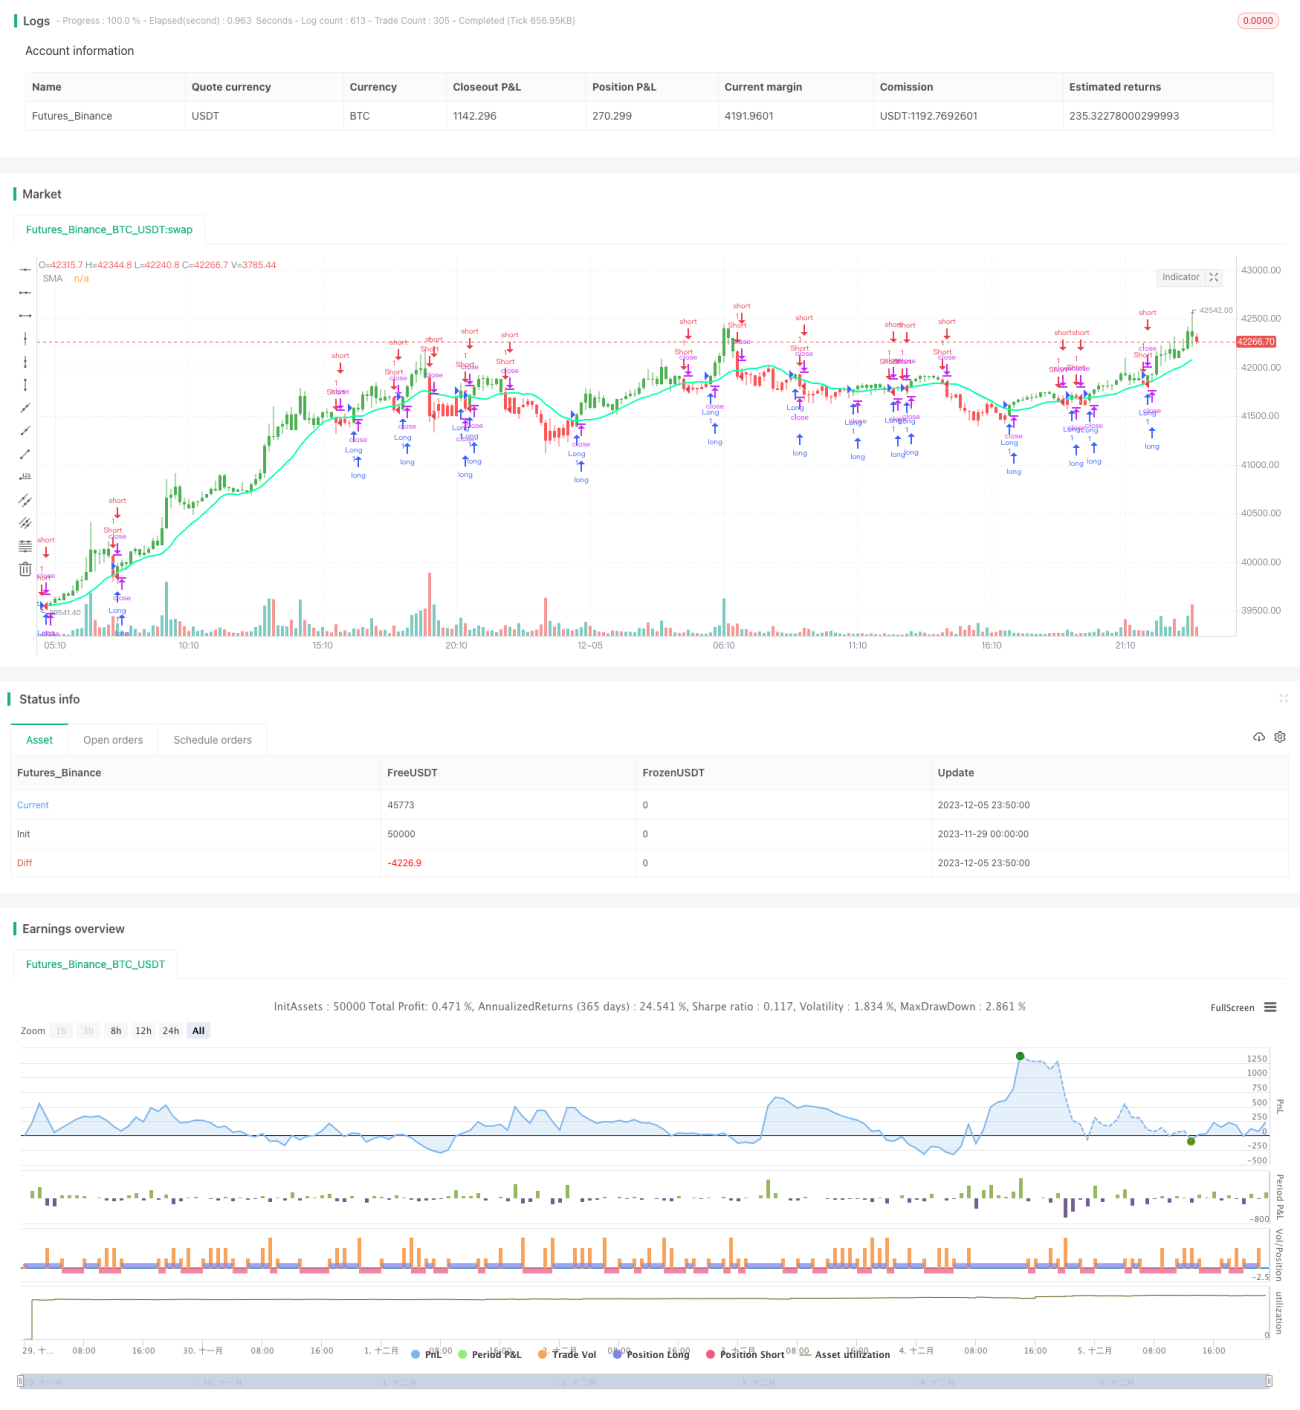Collapse the Status info panel
The image size is (1300, 1410).
coord(1283,698)
